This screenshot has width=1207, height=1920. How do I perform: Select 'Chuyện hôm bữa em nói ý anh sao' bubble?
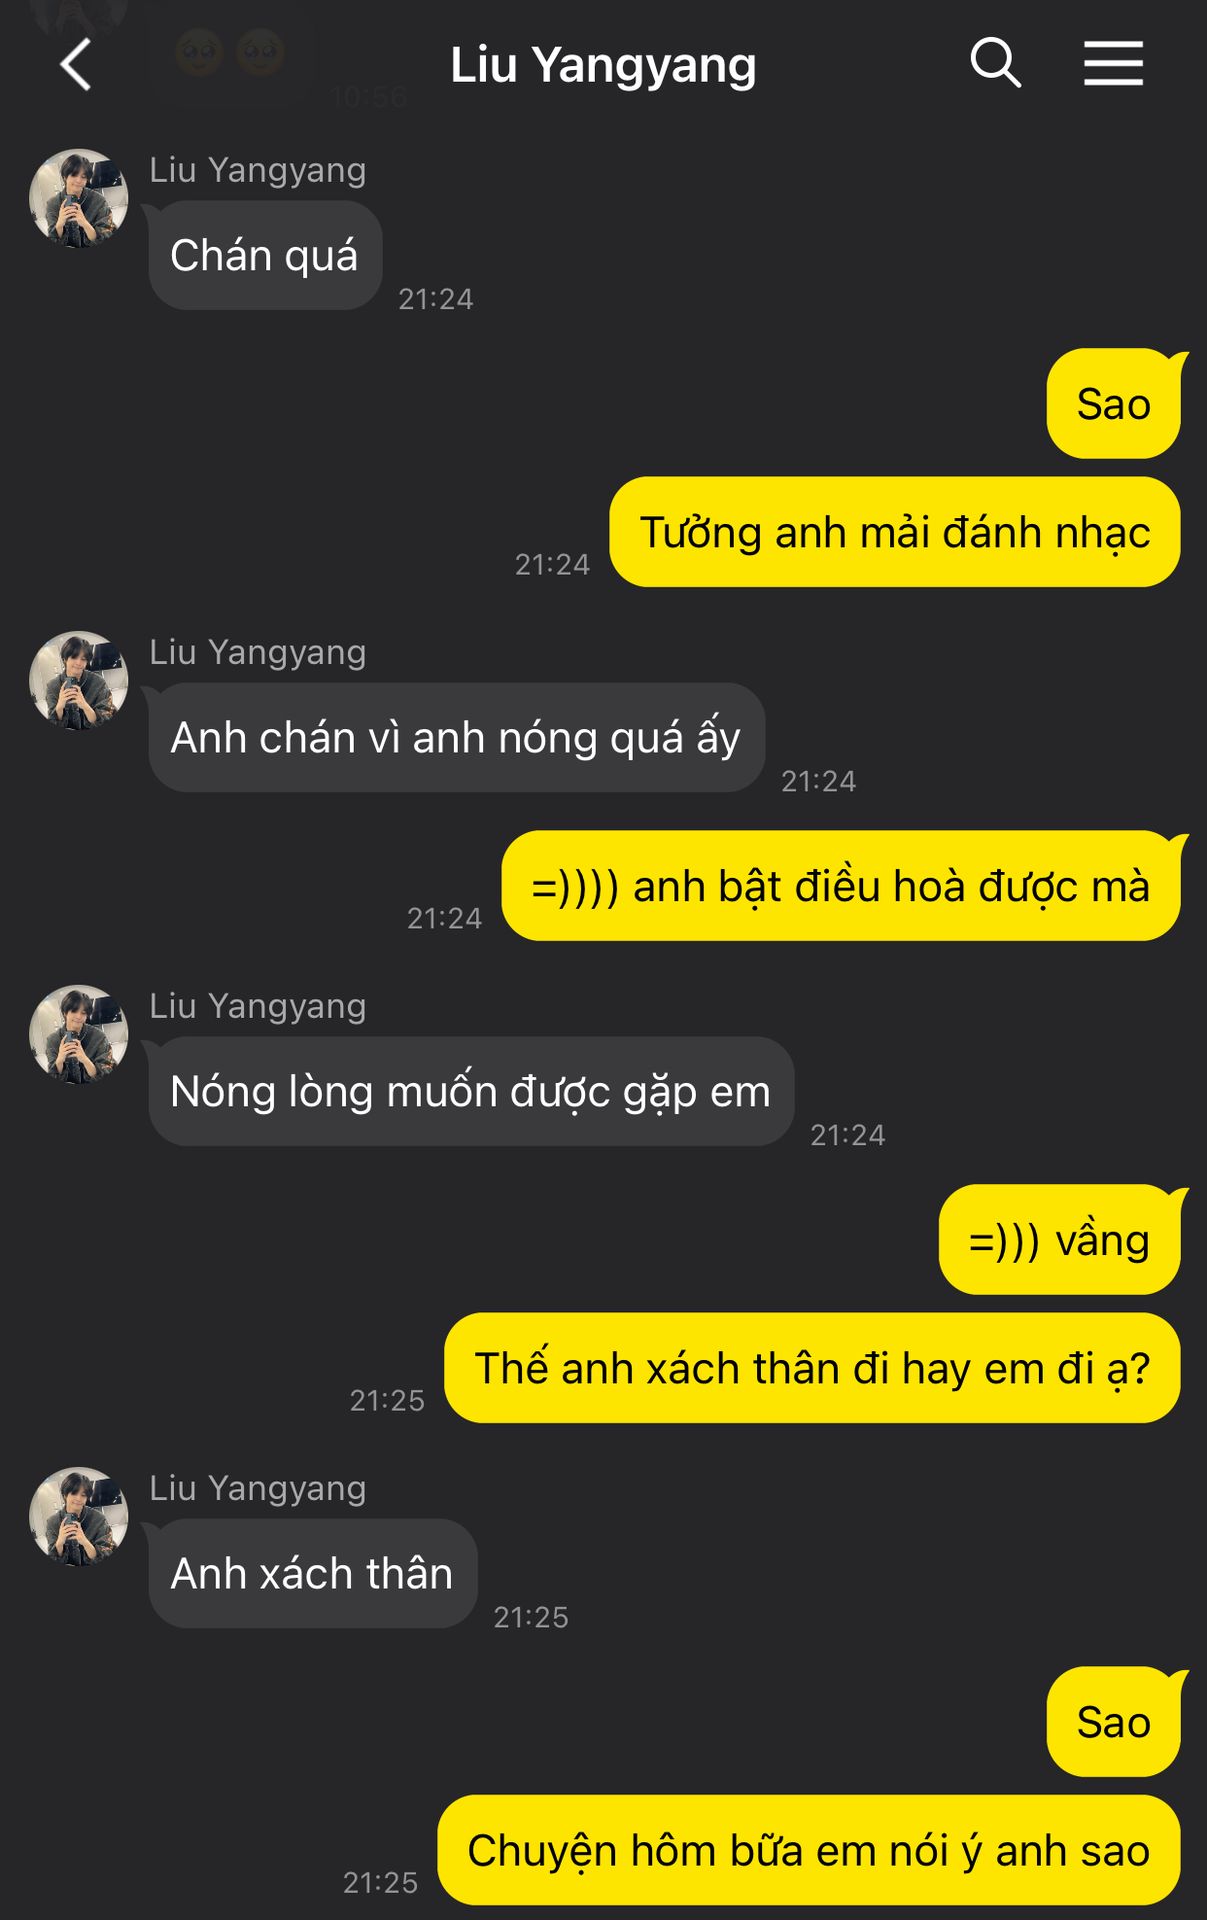(x=809, y=1850)
